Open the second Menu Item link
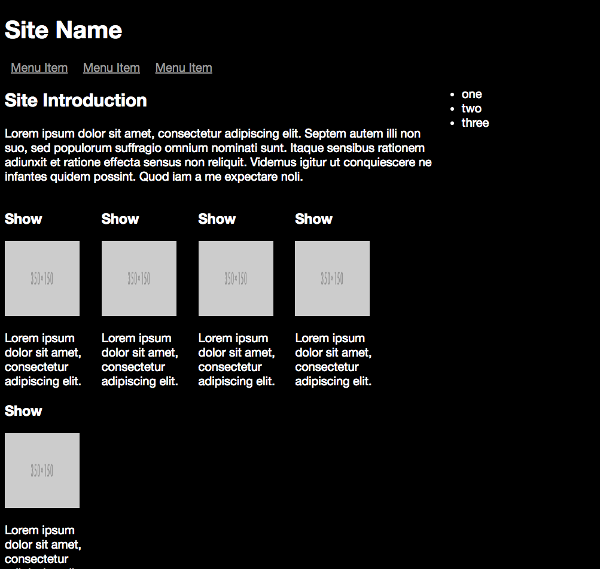 point(111,68)
